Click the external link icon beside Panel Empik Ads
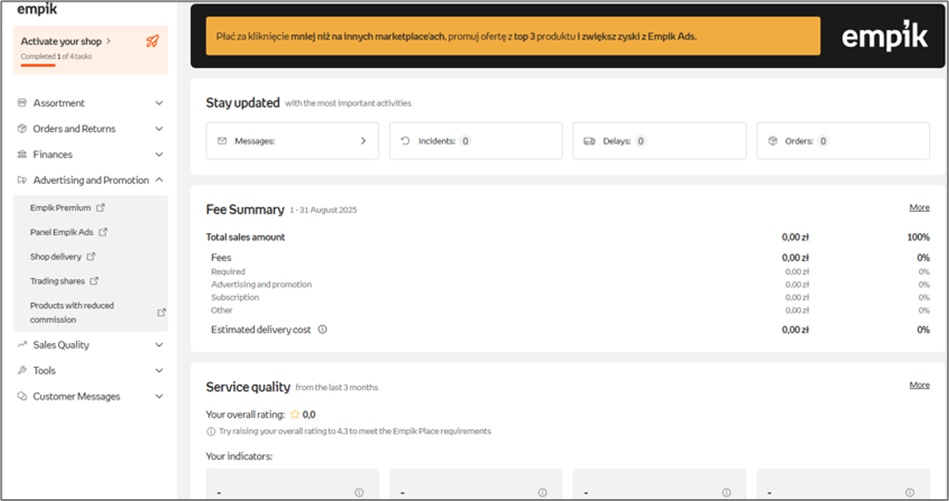Image resolution: width=949 pixels, height=501 pixels. click(103, 232)
